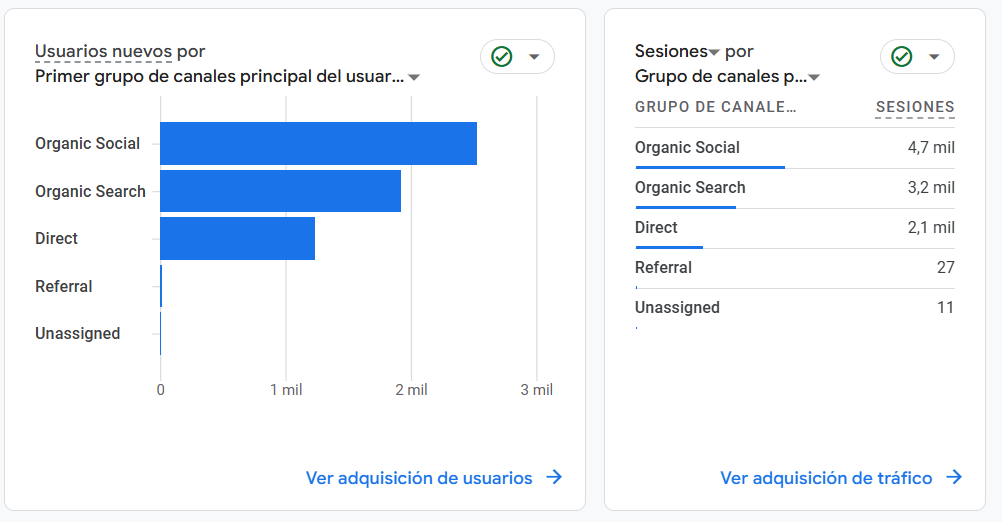Expand Grupo de canales dimension dropdown
The image size is (1002, 522).
(814, 78)
